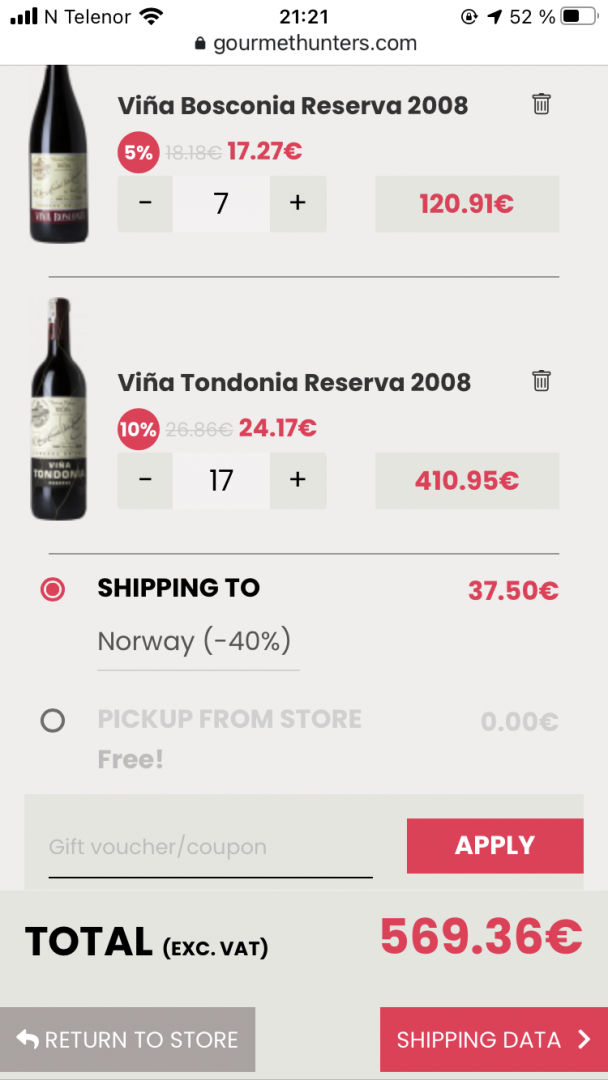
Task: Tap the Viña Bosconia bottle thumbnail
Action: pyautogui.click(x=58, y=155)
